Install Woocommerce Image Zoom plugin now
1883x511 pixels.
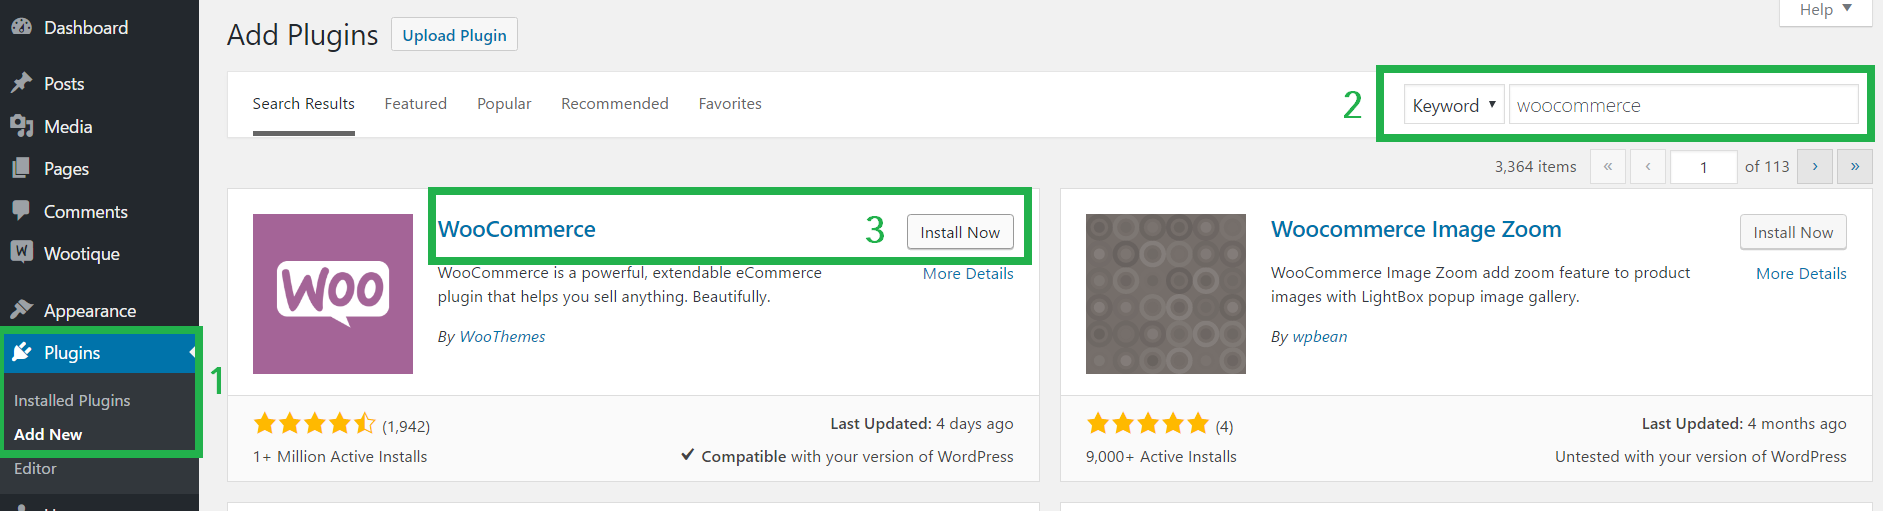click(1793, 232)
